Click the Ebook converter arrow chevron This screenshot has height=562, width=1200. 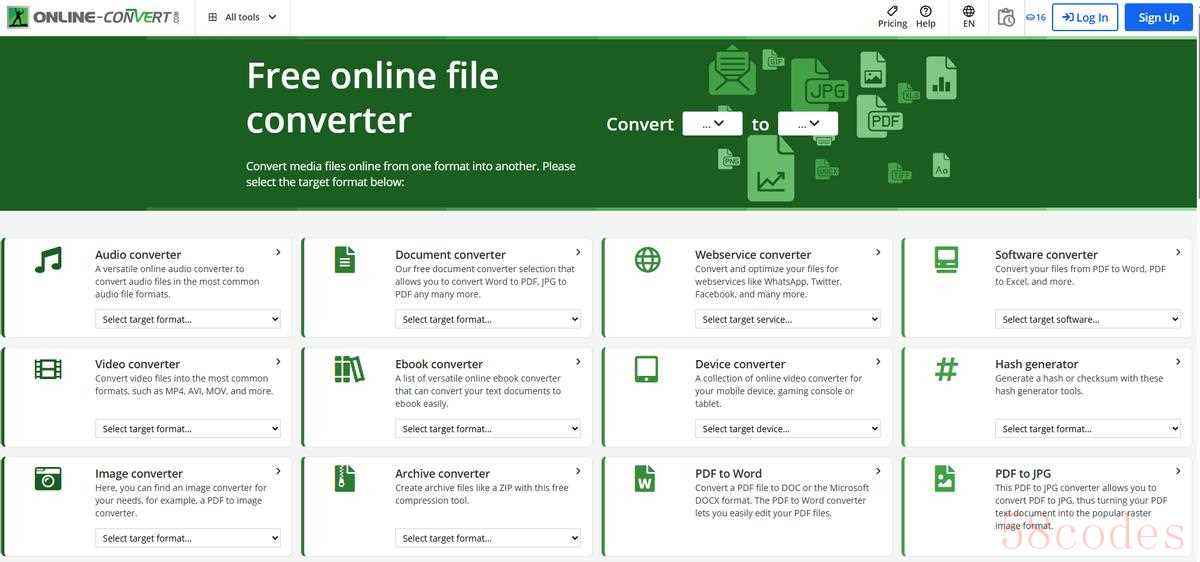click(578, 361)
